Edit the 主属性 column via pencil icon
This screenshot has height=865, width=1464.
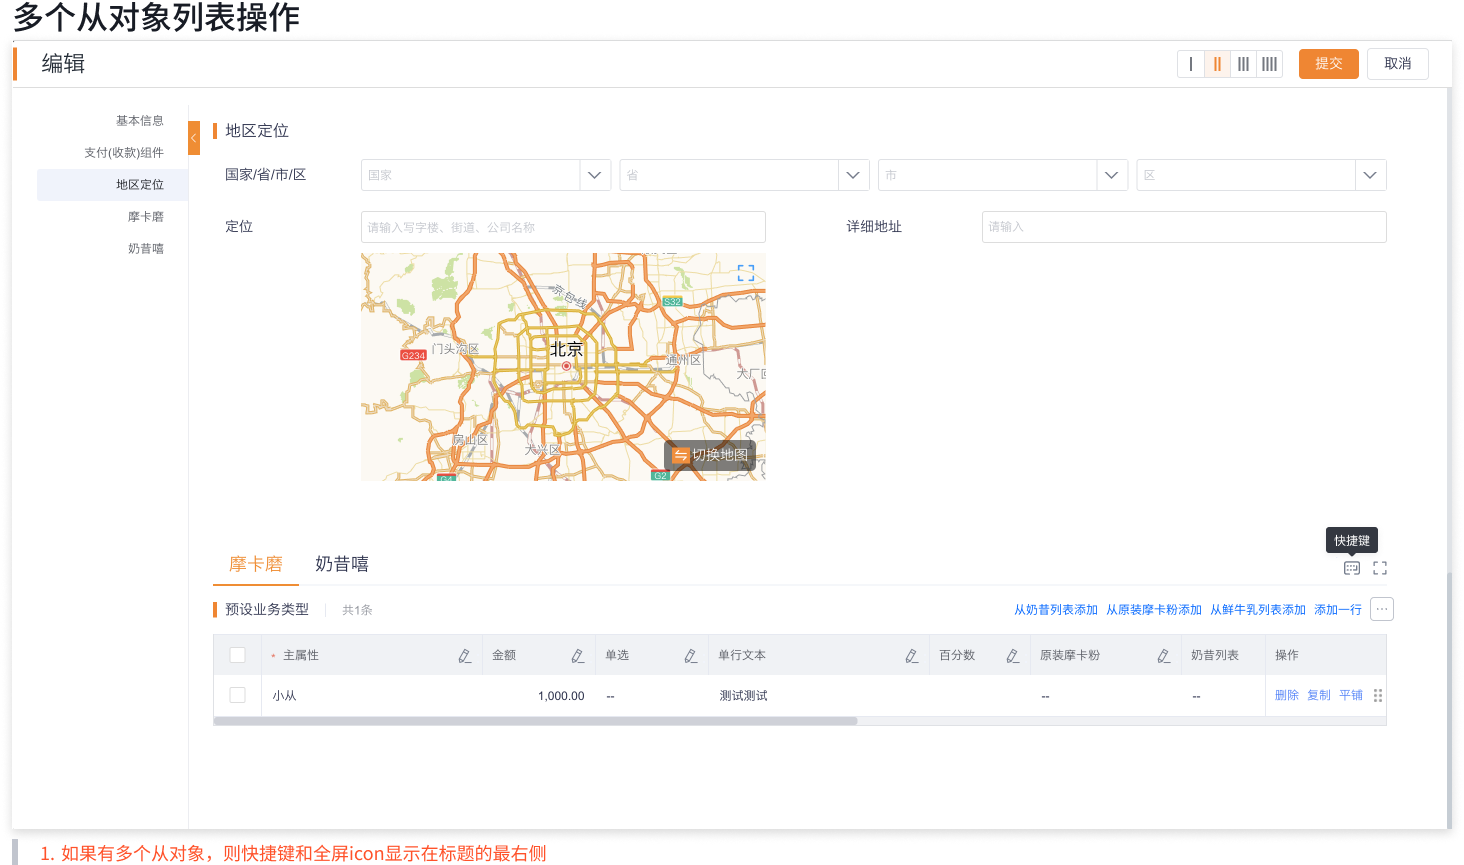(x=464, y=655)
